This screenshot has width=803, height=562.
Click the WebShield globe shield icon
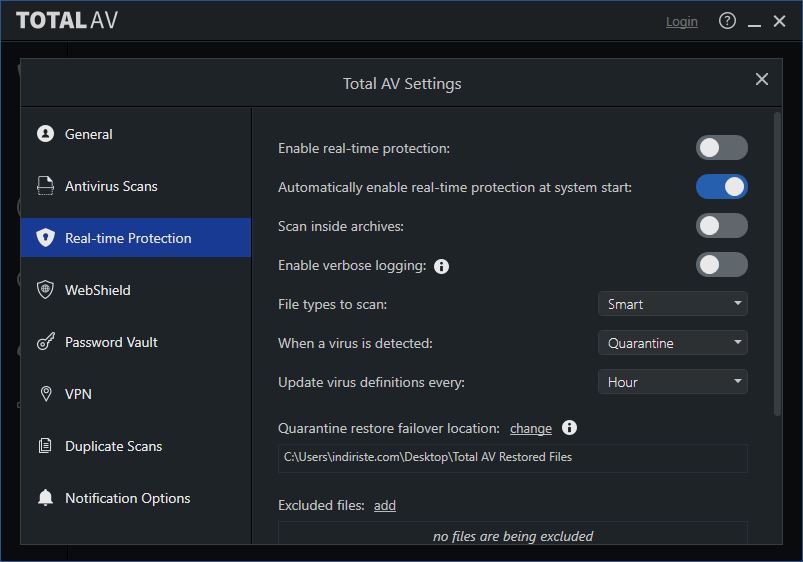(x=46, y=290)
